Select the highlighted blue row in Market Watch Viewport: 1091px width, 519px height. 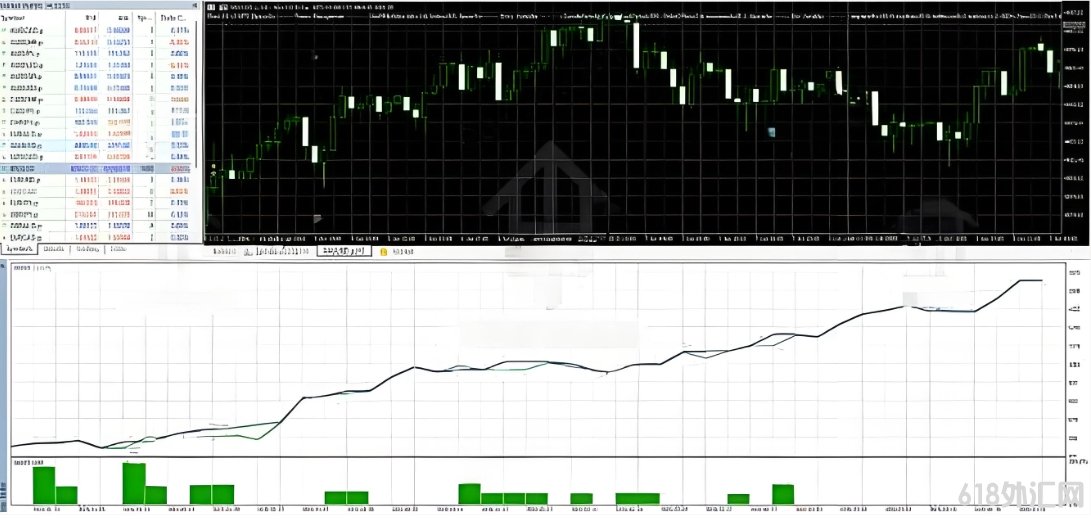[96, 168]
